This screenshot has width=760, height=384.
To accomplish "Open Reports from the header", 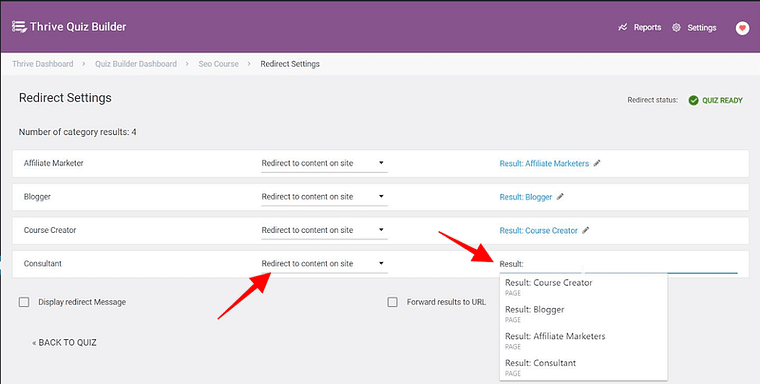I will pyautogui.click(x=647, y=28).
